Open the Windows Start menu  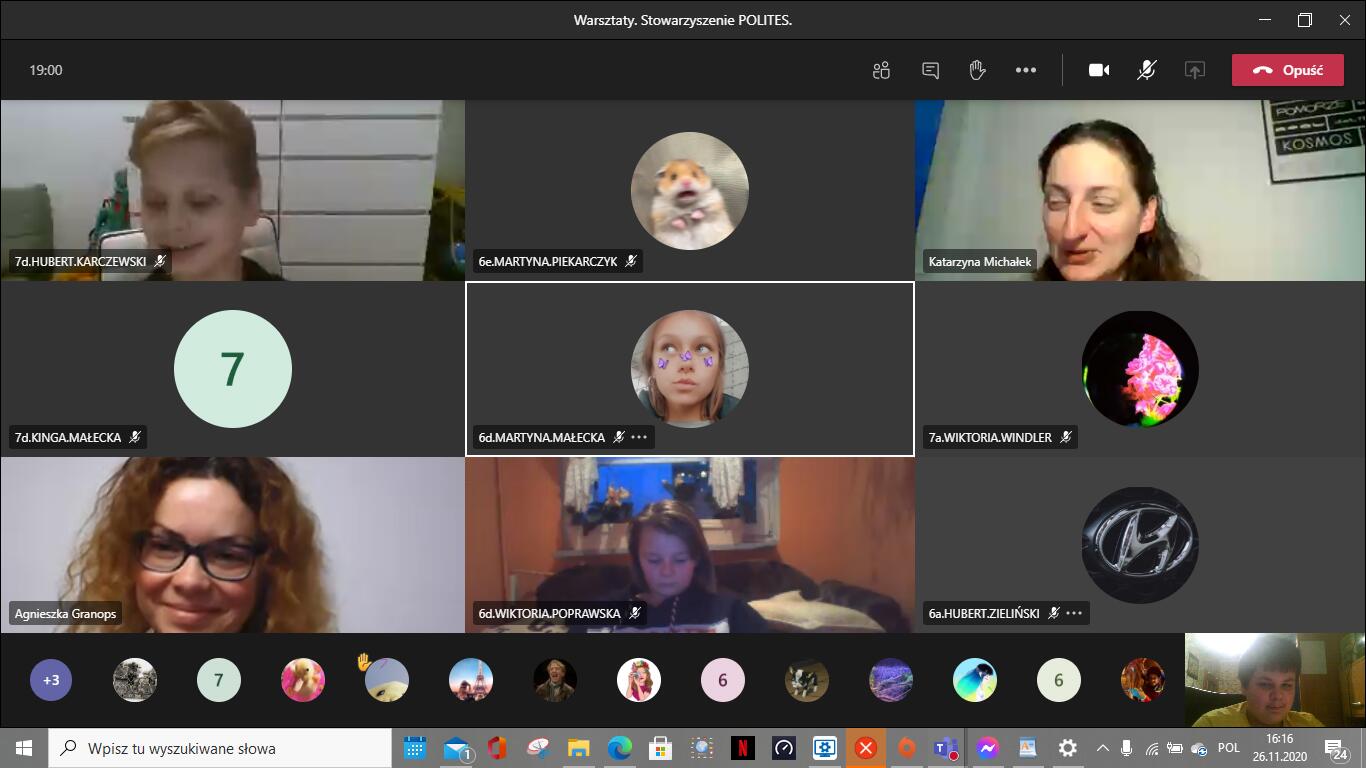click(24, 748)
